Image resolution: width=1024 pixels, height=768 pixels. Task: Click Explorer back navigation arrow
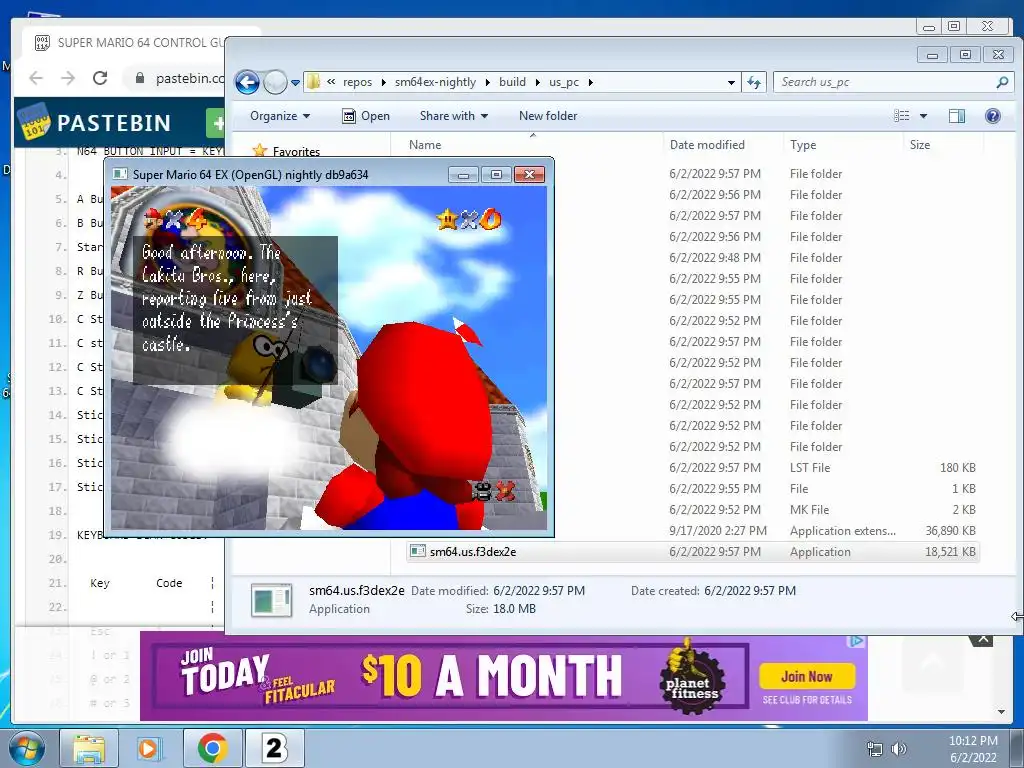(247, 82)
